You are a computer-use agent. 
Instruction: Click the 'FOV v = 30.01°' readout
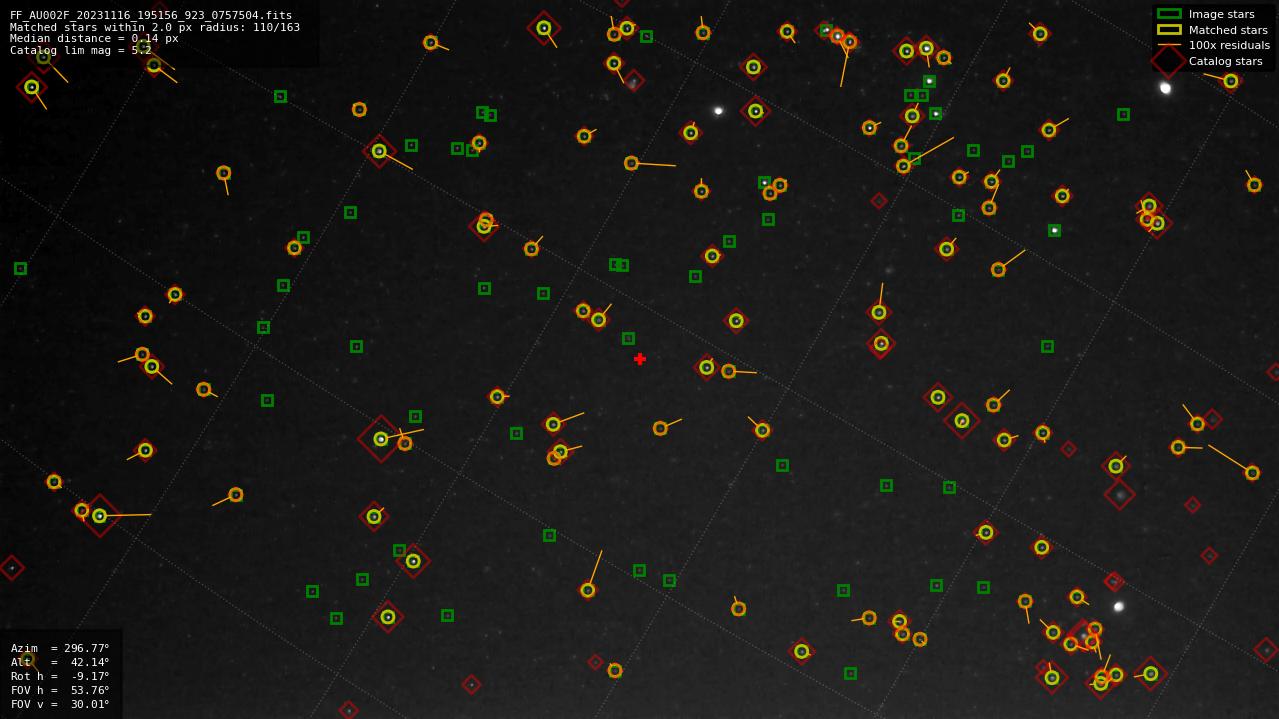[60, 704]
